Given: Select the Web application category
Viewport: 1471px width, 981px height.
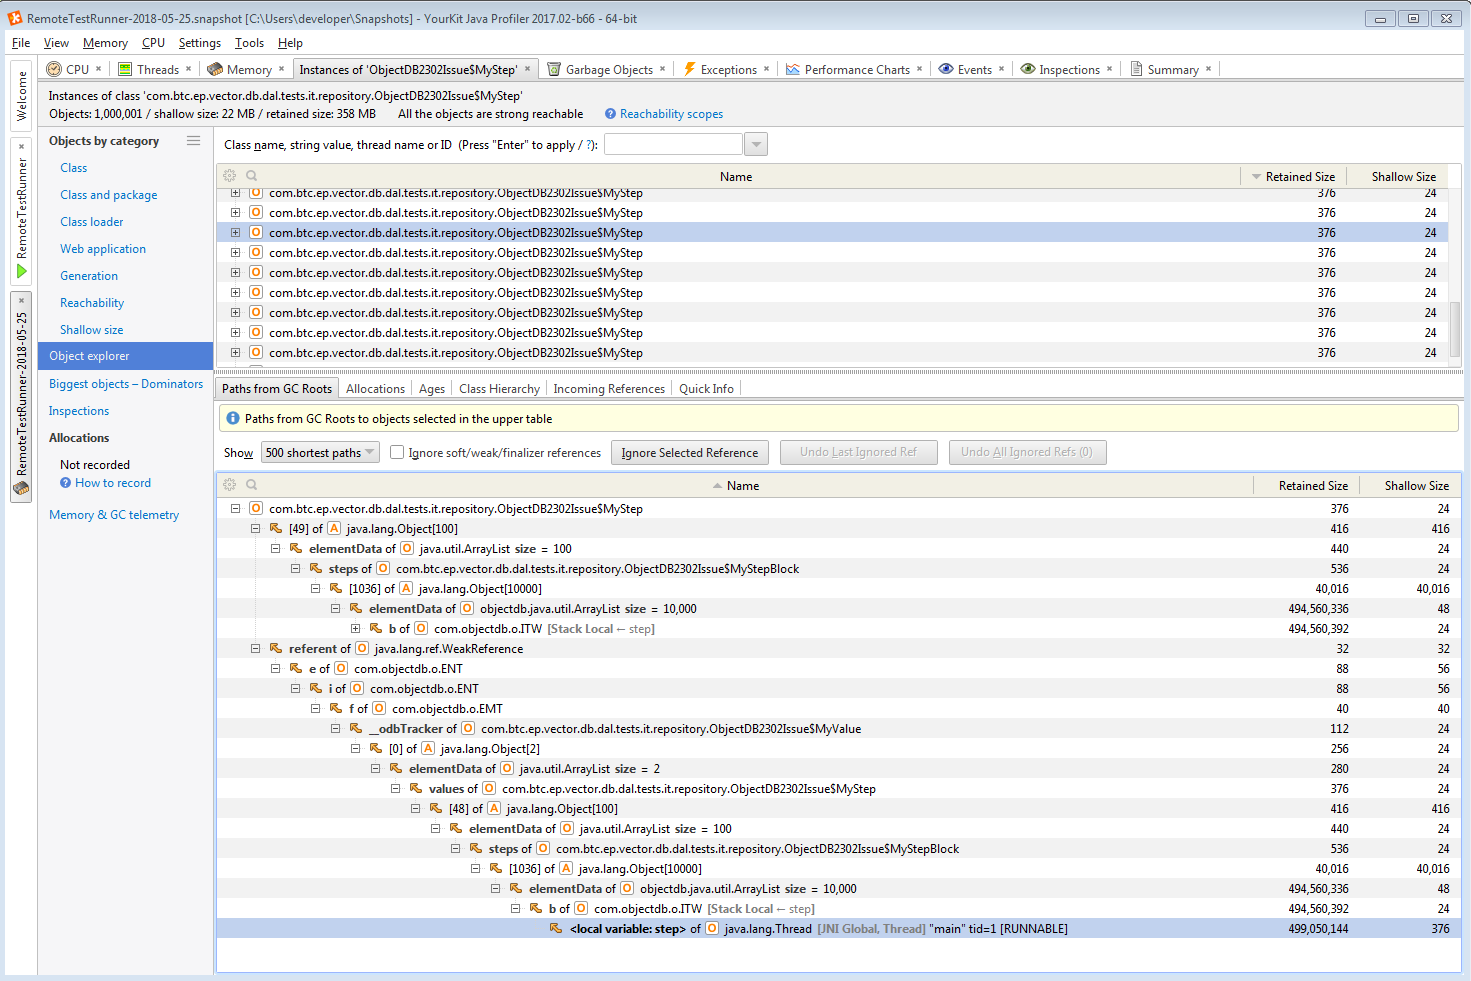Looking at the screenshot, I should pyautogui.click(x=103, y=249).
